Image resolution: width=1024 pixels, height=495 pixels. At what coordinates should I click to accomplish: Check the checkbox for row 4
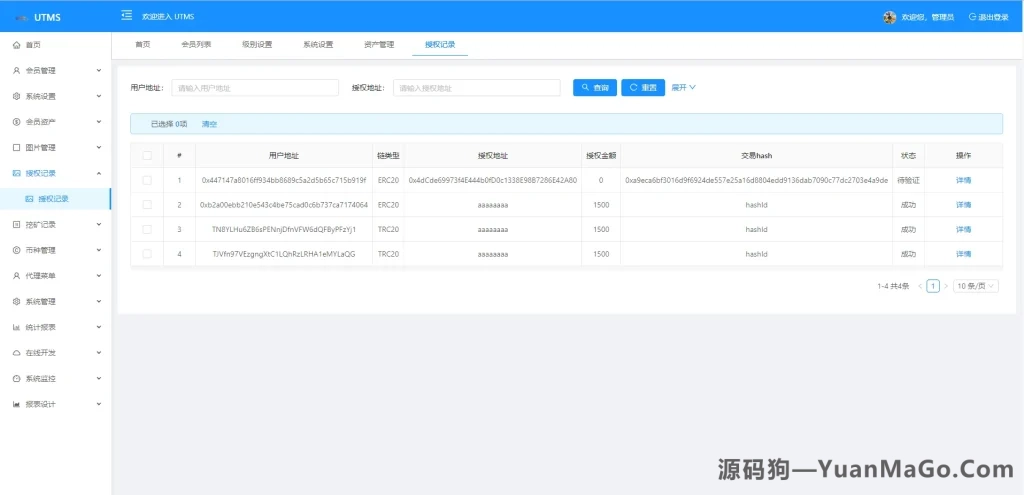click(x=147, y=254)
